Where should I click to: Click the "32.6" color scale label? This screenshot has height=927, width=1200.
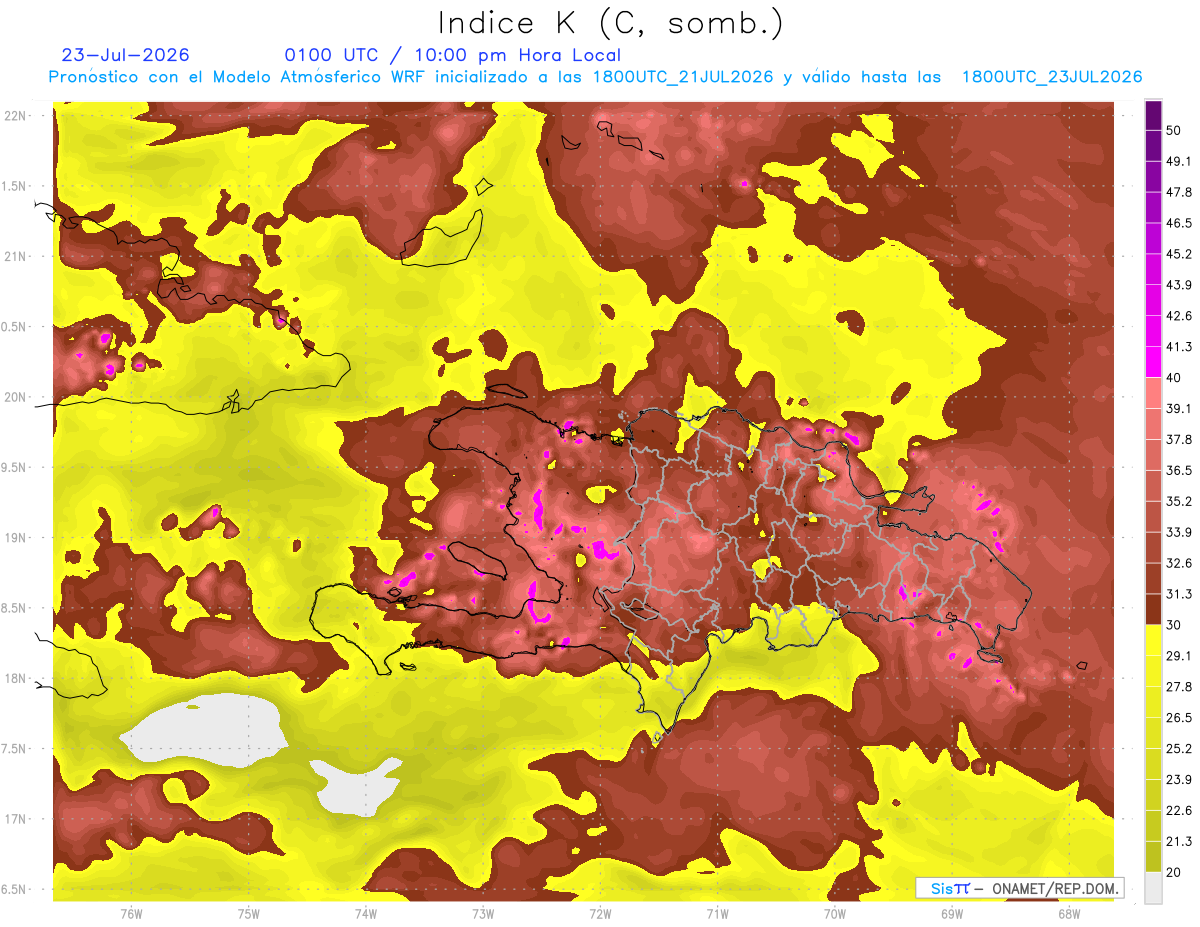pyautogui.click(x=1179, y=563)
